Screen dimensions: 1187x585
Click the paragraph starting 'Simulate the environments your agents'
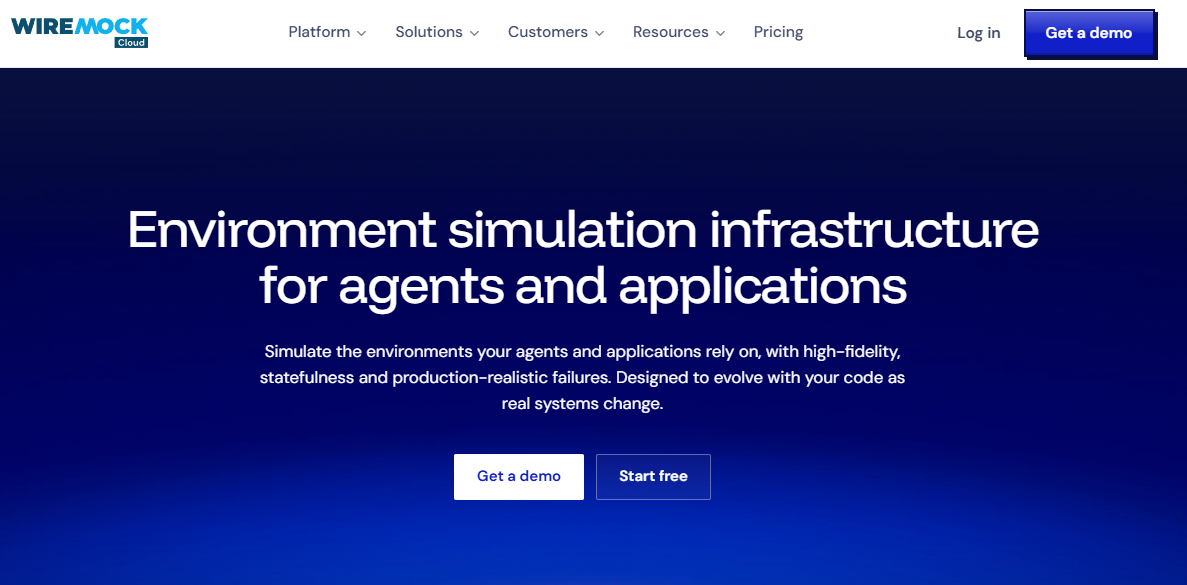tap(582, 378)
